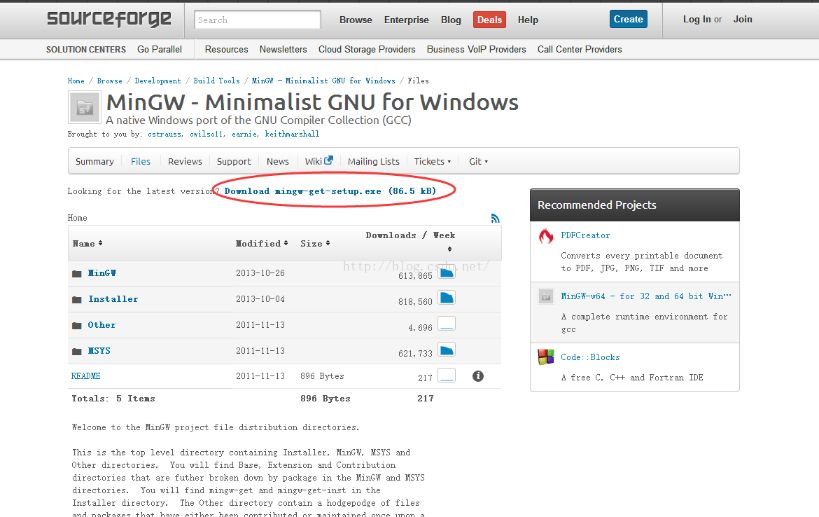
Task: Download mingw-get-setup.exe link
Action: 330,191
